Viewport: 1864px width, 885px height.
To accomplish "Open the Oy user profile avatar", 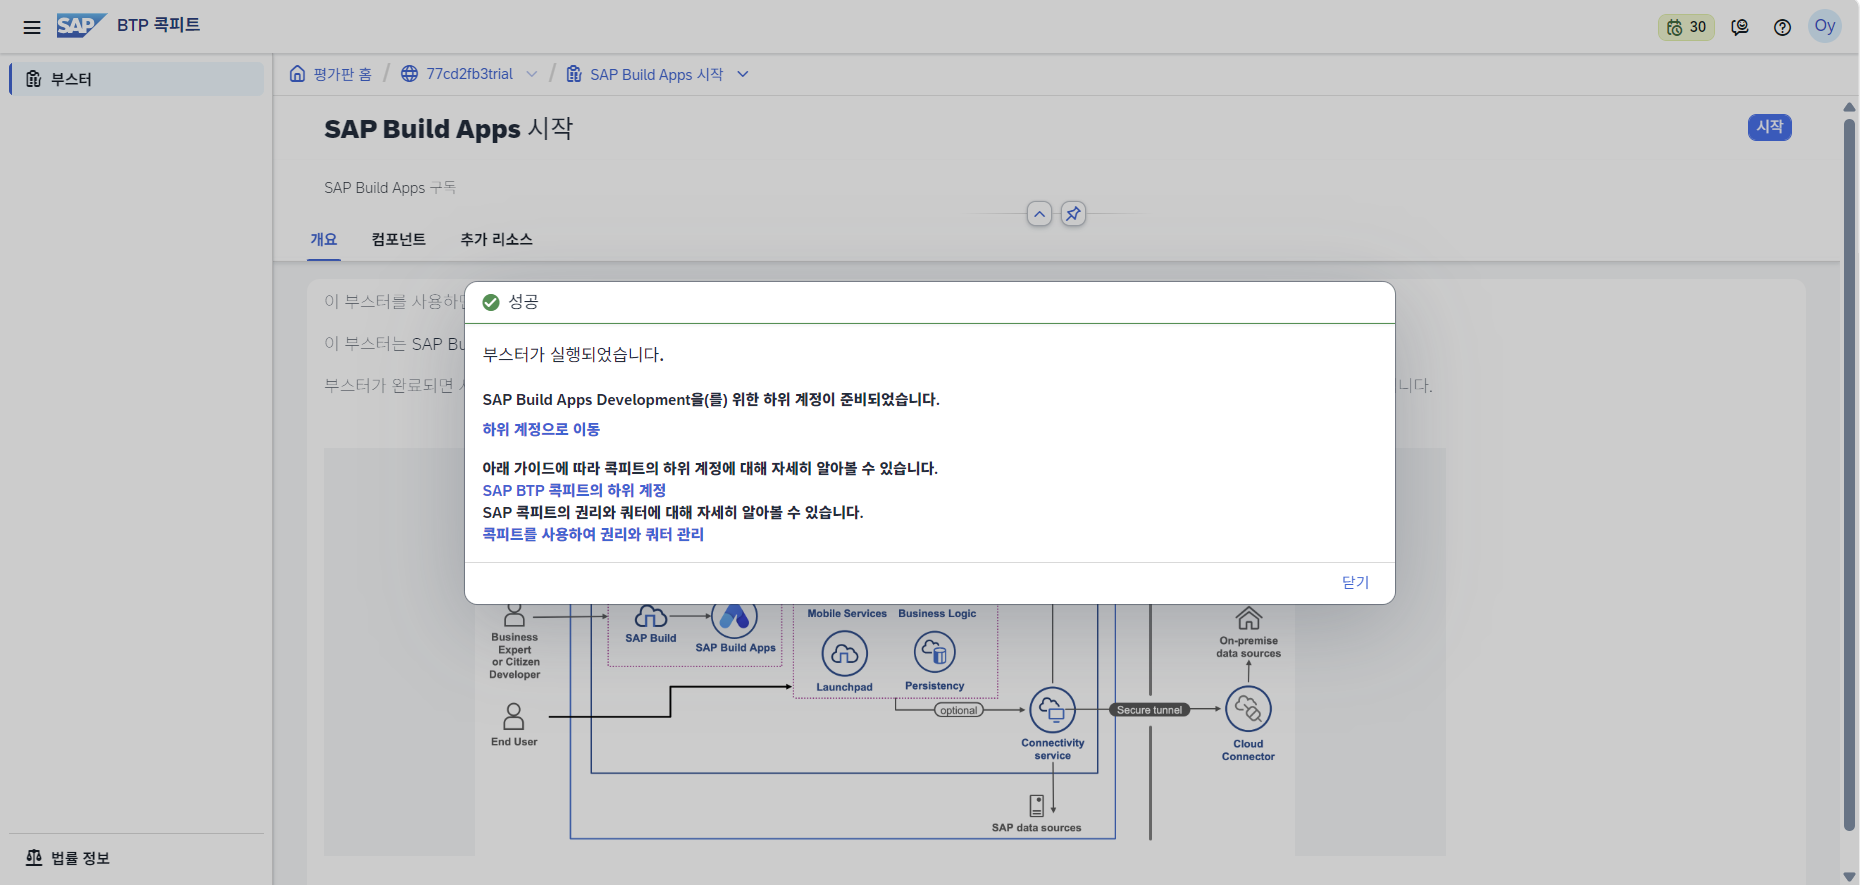I will pos(1825,26).
